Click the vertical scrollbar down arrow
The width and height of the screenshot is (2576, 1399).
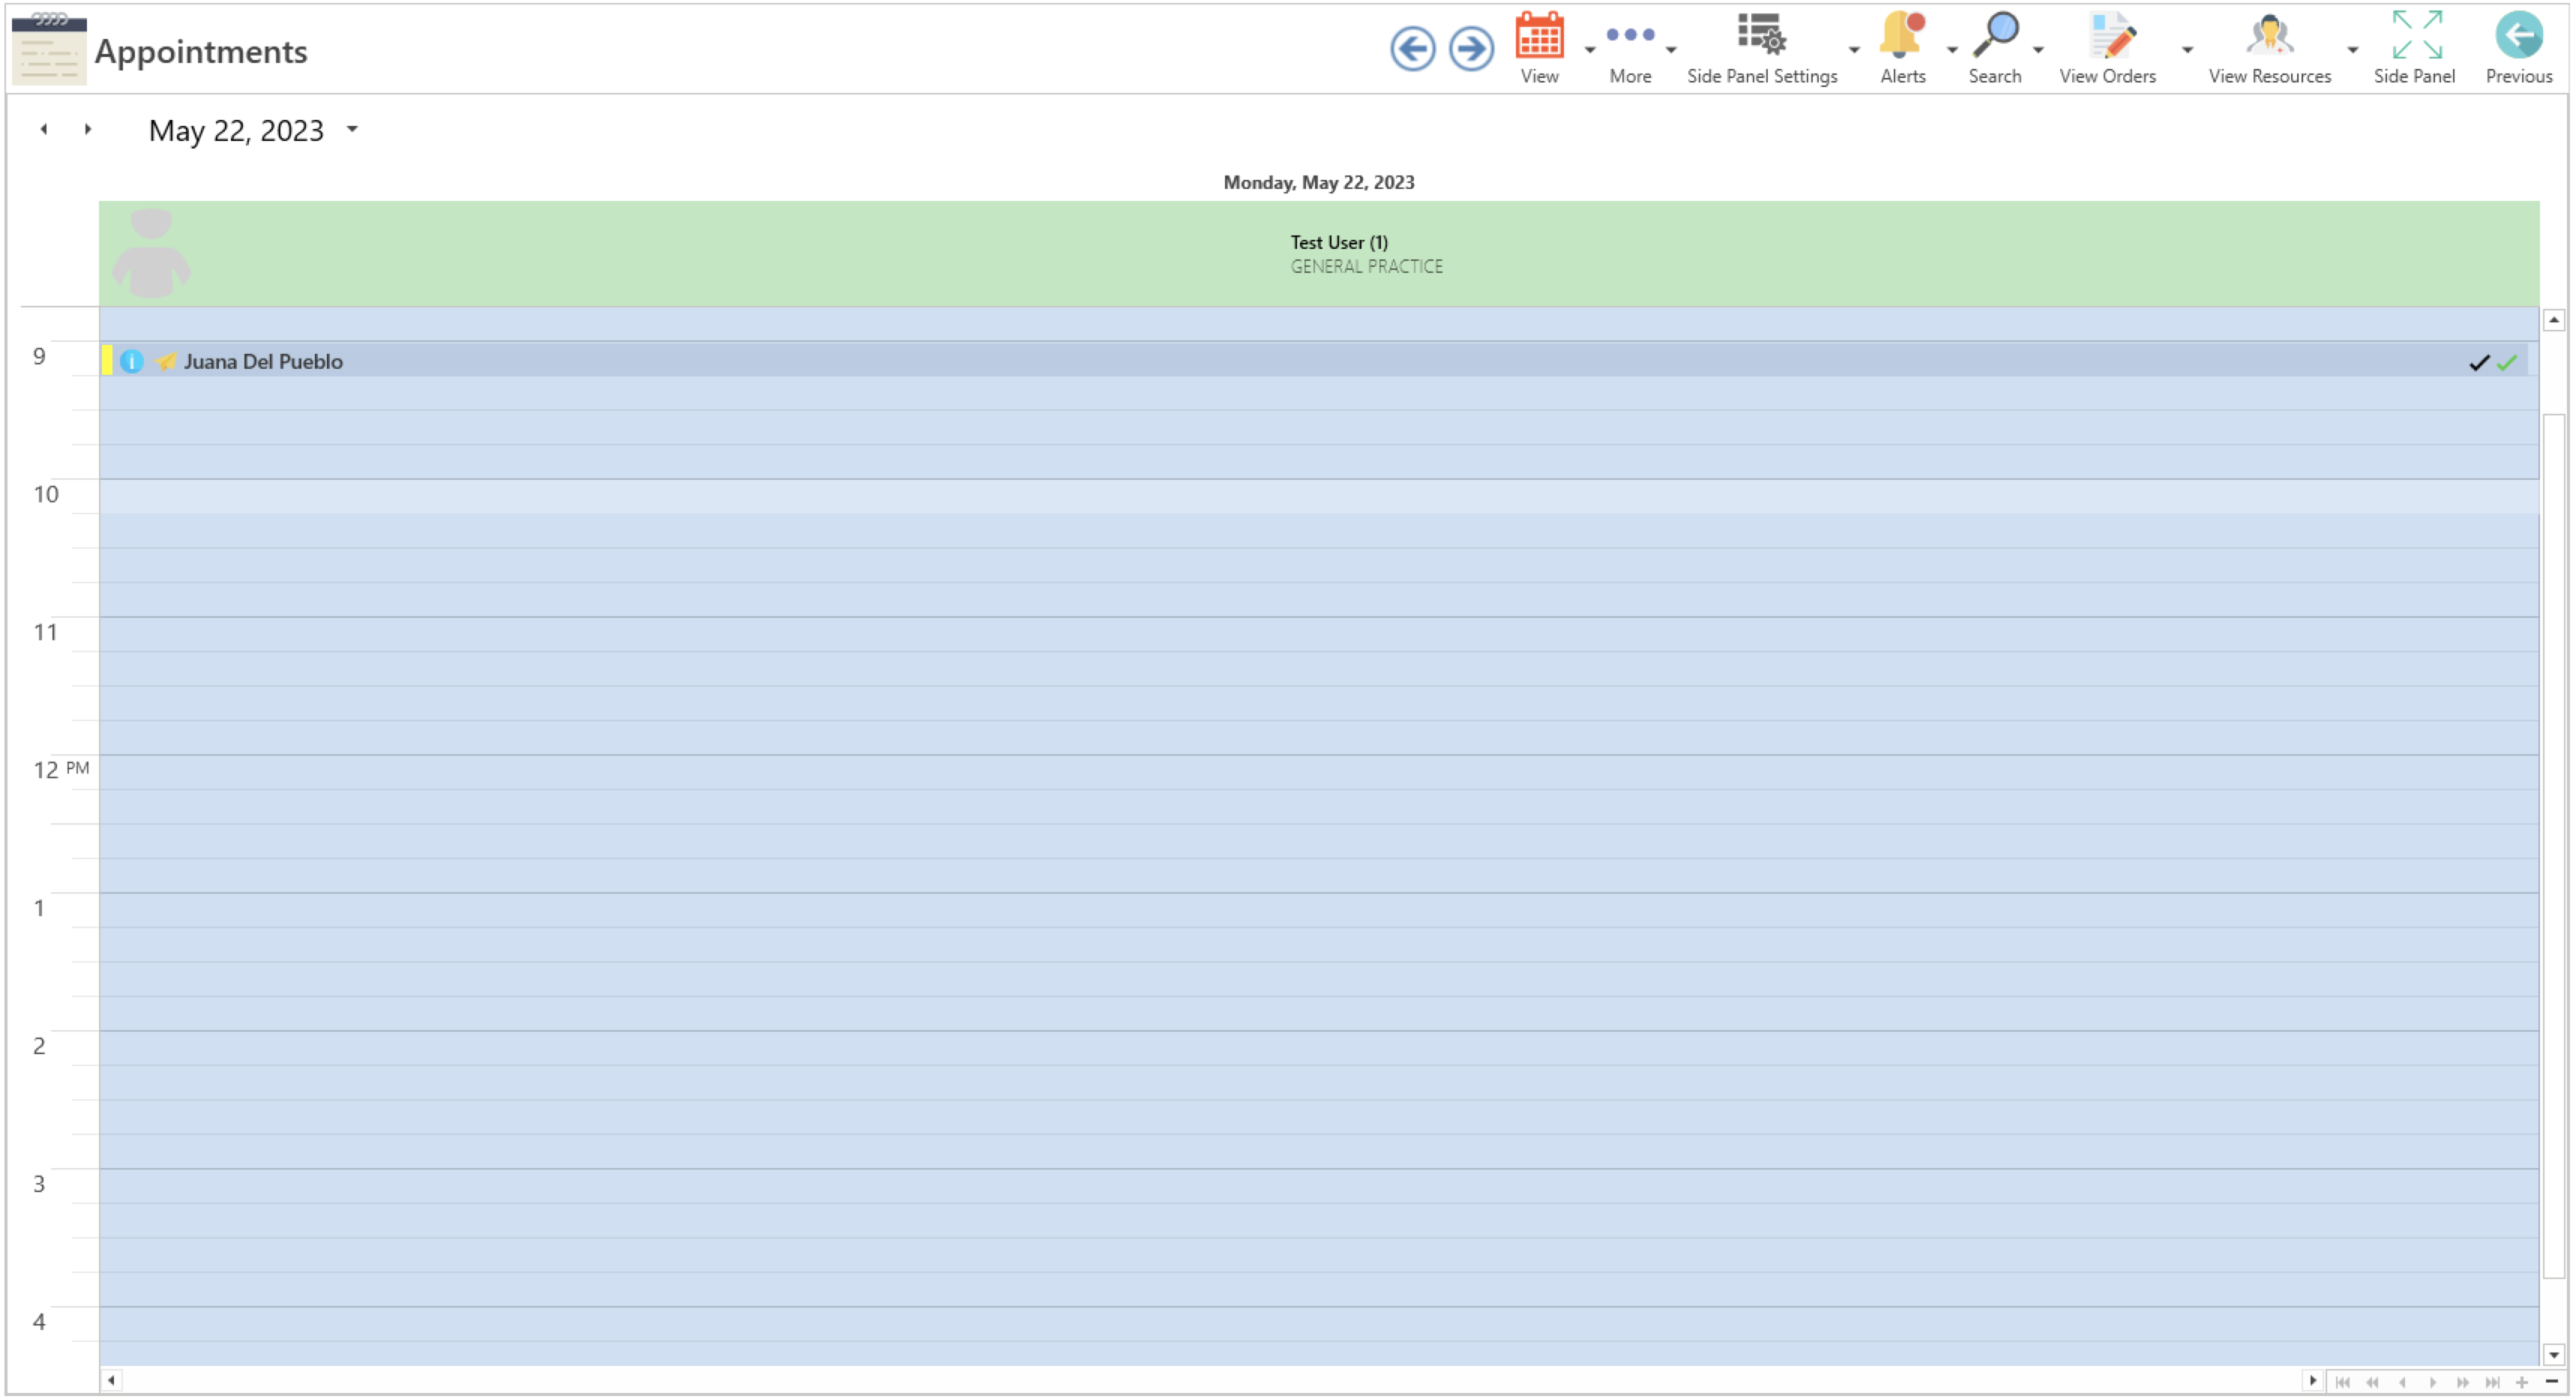[x=2553, y=1355]
